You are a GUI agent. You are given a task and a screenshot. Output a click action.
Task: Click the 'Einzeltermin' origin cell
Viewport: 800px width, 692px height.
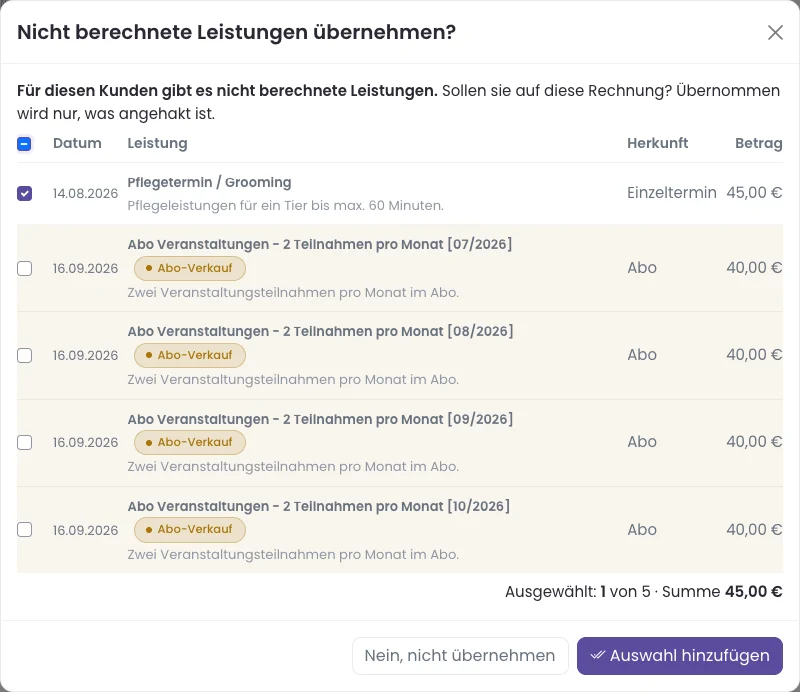(x=671, y=192)
